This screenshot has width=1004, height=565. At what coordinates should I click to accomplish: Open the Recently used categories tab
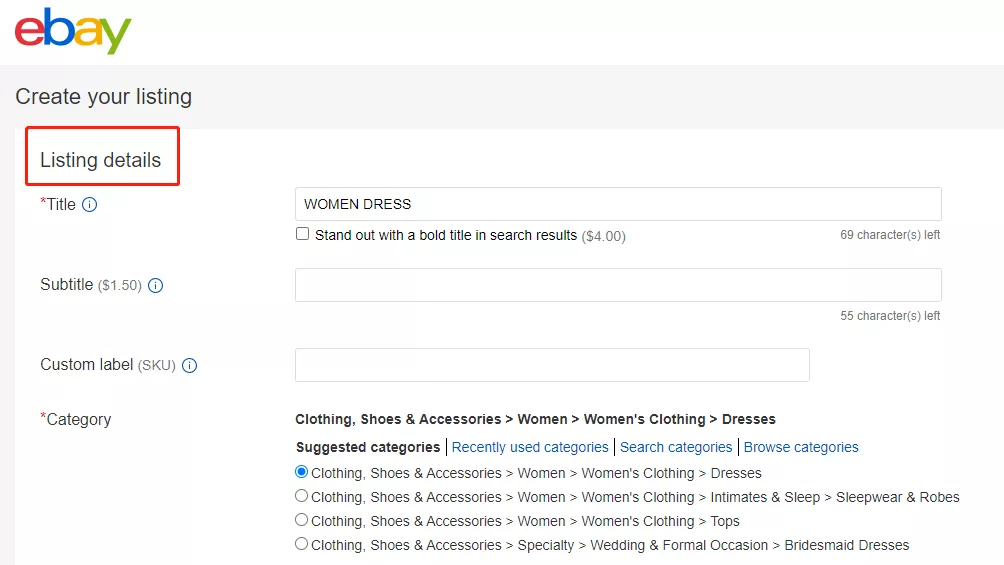click(x=530, y=447)
